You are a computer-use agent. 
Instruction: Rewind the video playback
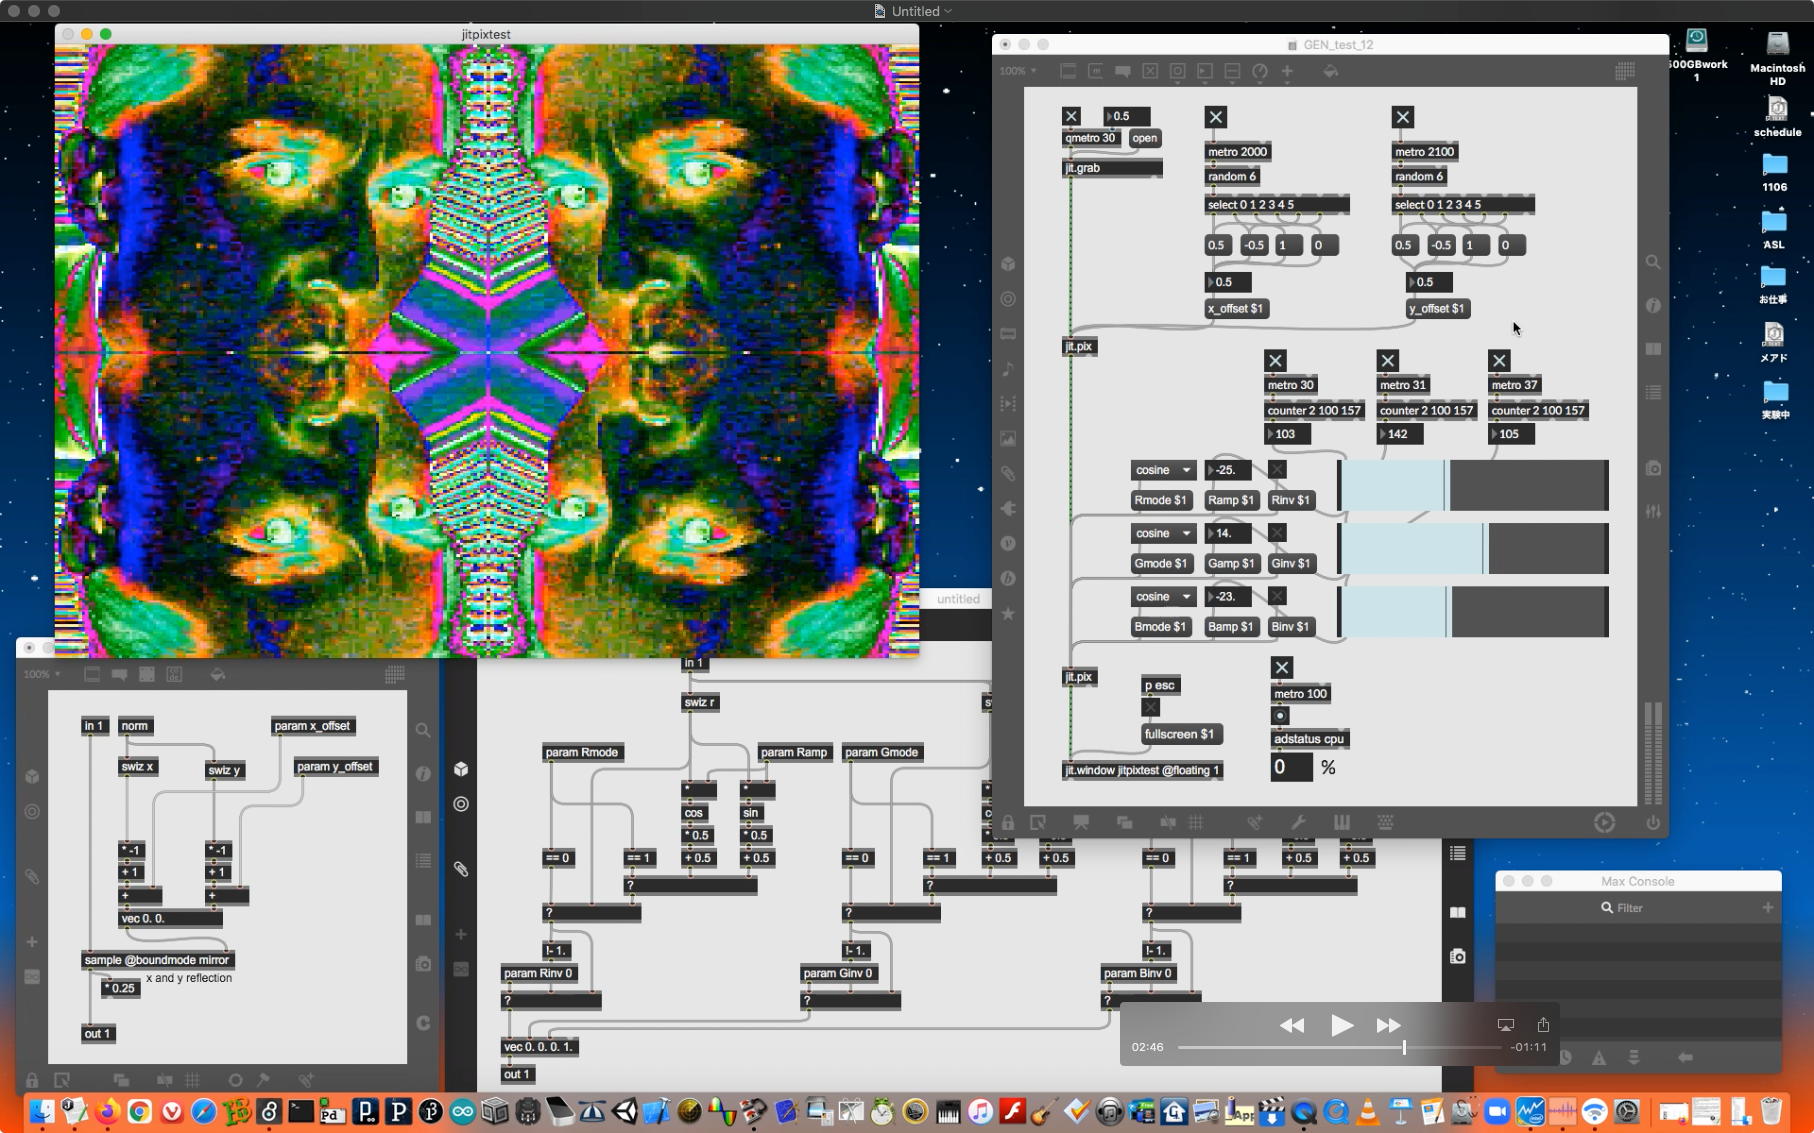[x=1292, y=1025]
